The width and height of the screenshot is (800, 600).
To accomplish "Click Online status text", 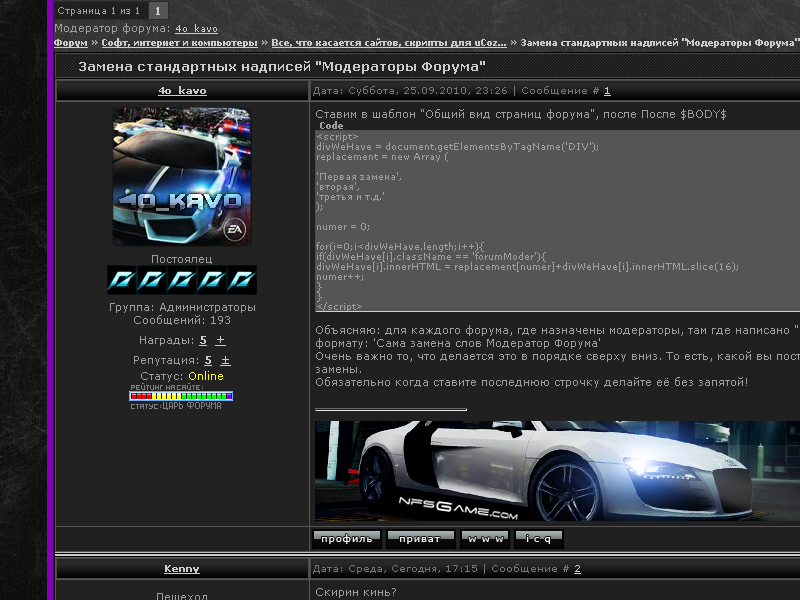I will tap(206, 376).
